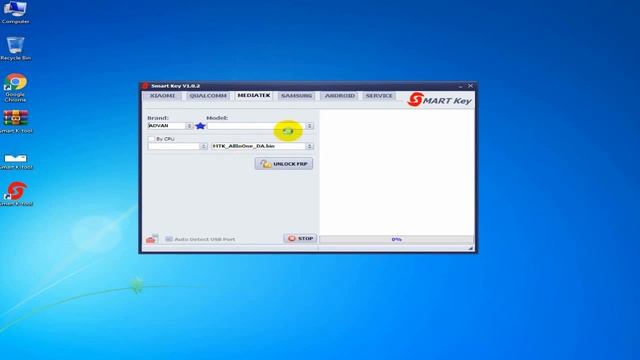Click inside the white log output area
Screen dimensions: 640x360
(397, 172)
